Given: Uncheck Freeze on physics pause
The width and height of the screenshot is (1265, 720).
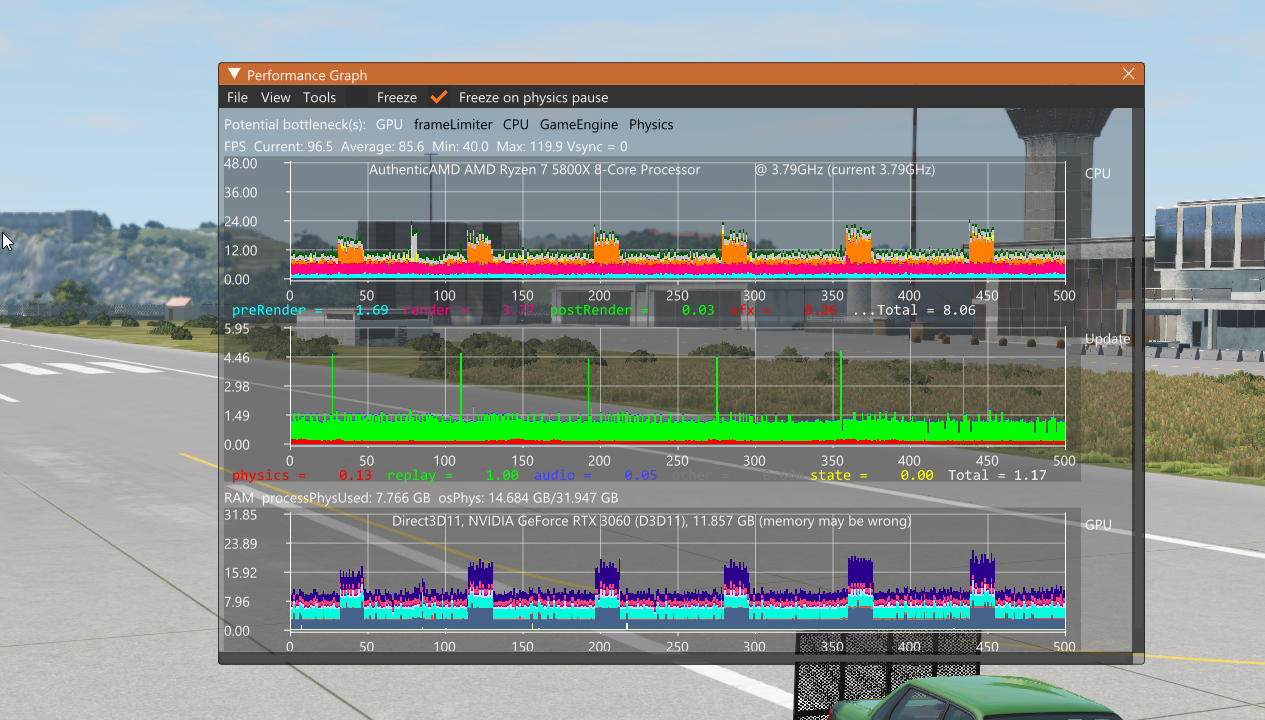Looking at the screenshot, I should pos(439,97).
